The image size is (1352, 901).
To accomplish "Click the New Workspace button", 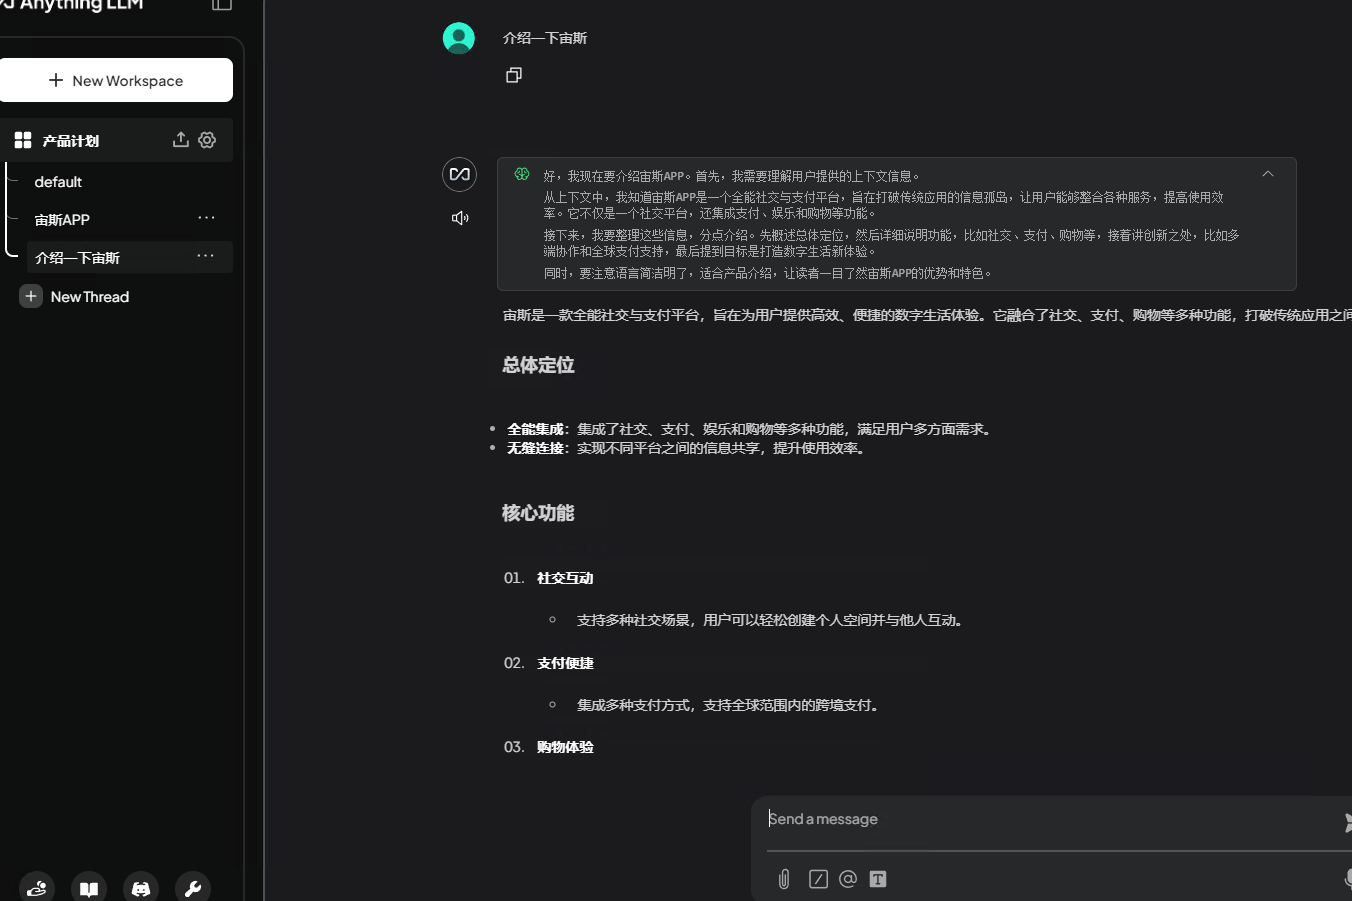I will 116,80.
